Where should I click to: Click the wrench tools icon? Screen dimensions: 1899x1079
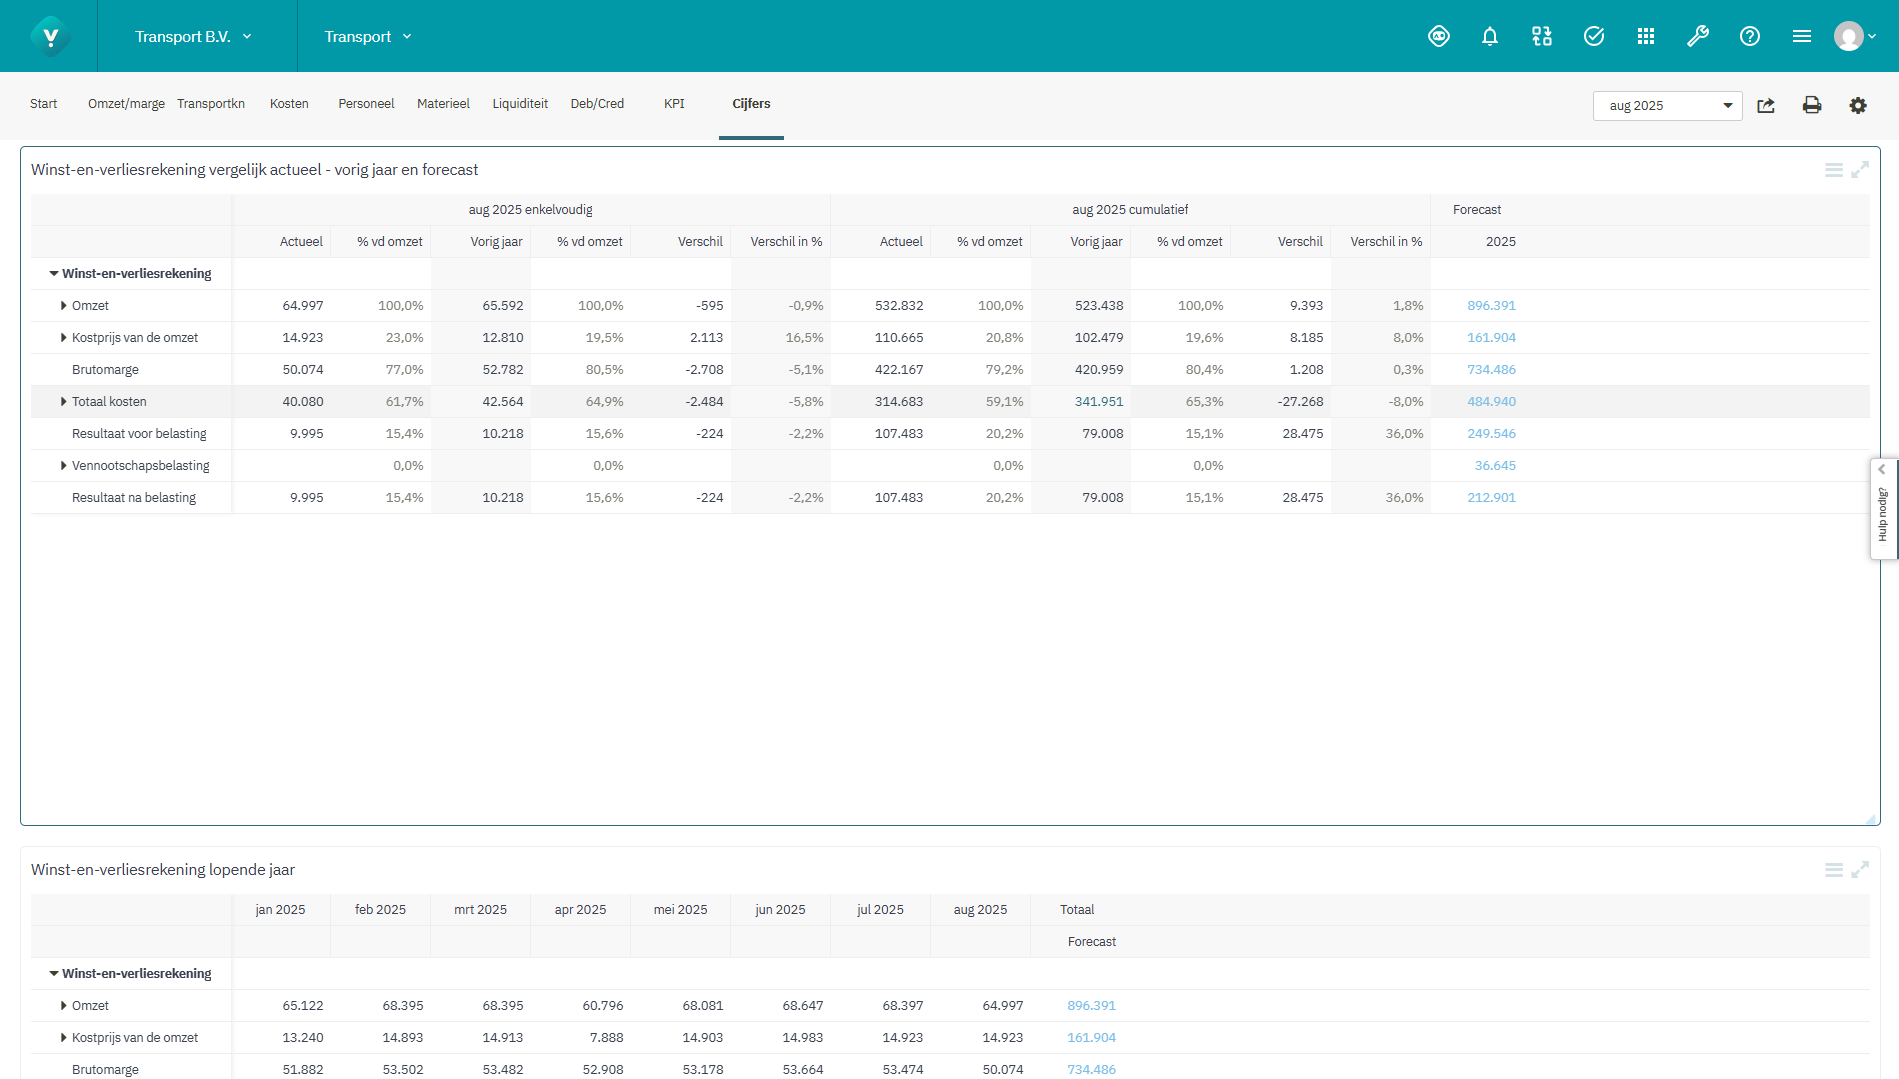pyautogui.click(x=1697, y=37)
